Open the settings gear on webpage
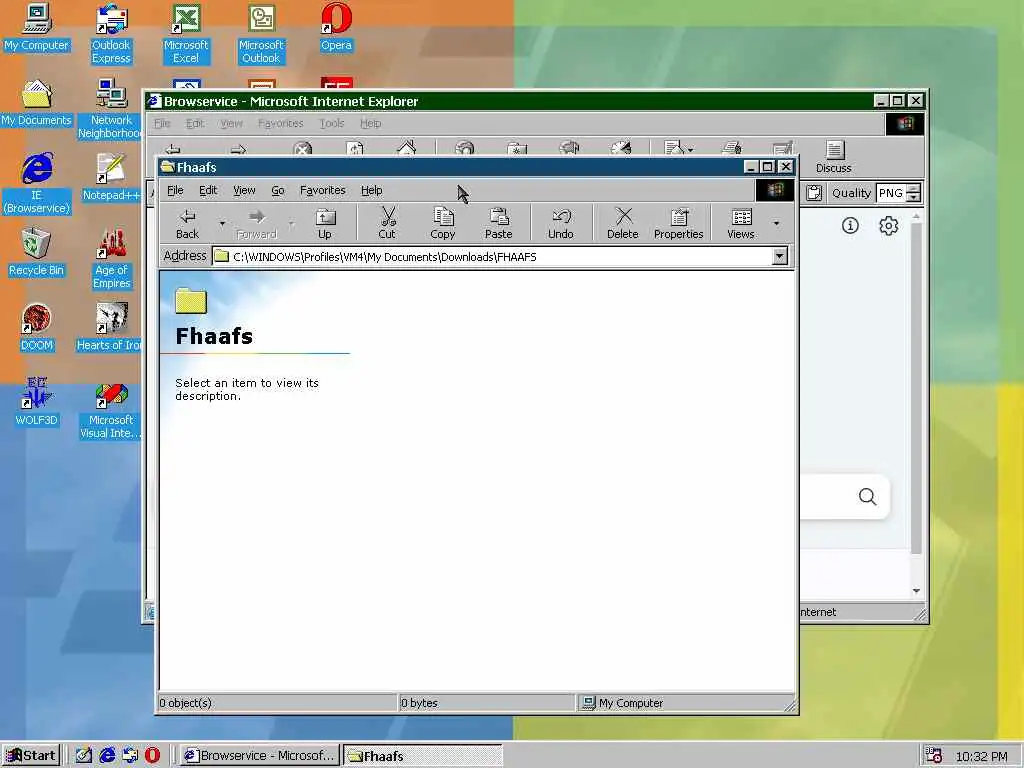The image size is (1024, 768). pos(888,226)
